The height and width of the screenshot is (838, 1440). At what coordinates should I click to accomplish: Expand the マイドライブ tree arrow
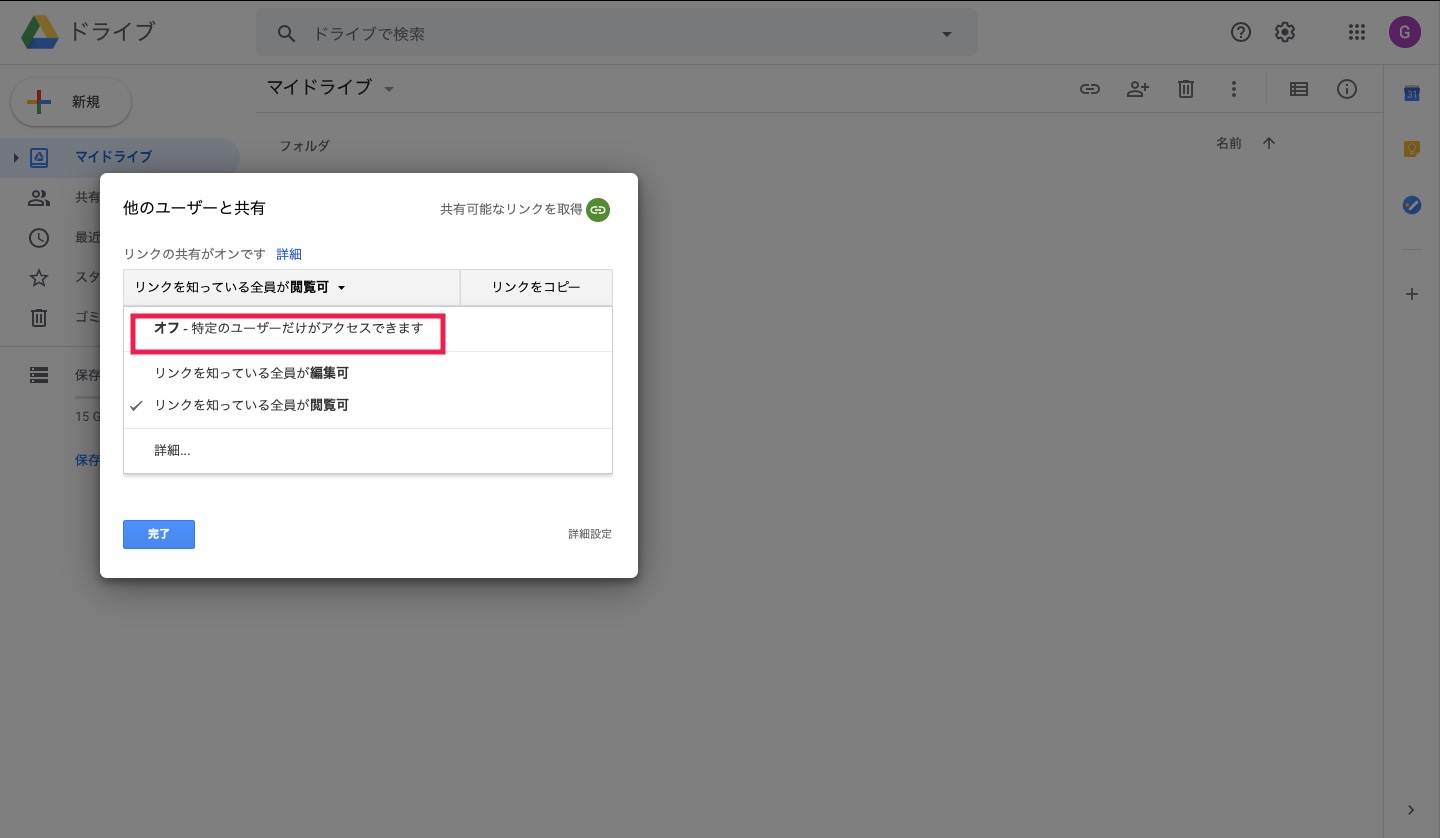pos(16,157)
